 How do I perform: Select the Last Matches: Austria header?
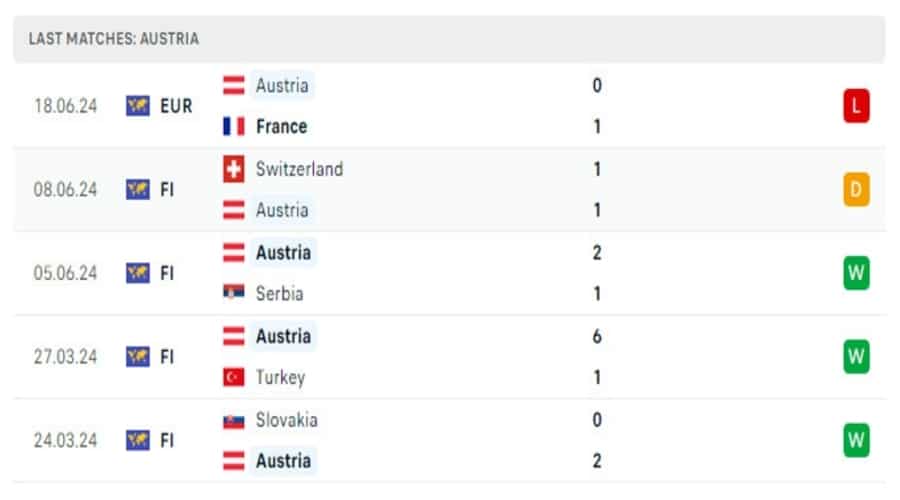point(114,39)
